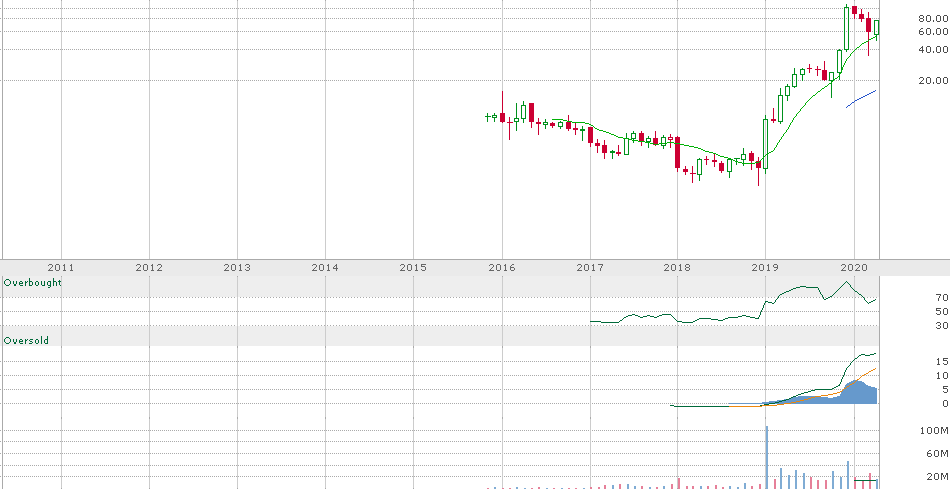Click the 20M volume axis label
Viewport: 950px width, 489px height.
pos(937,476)
